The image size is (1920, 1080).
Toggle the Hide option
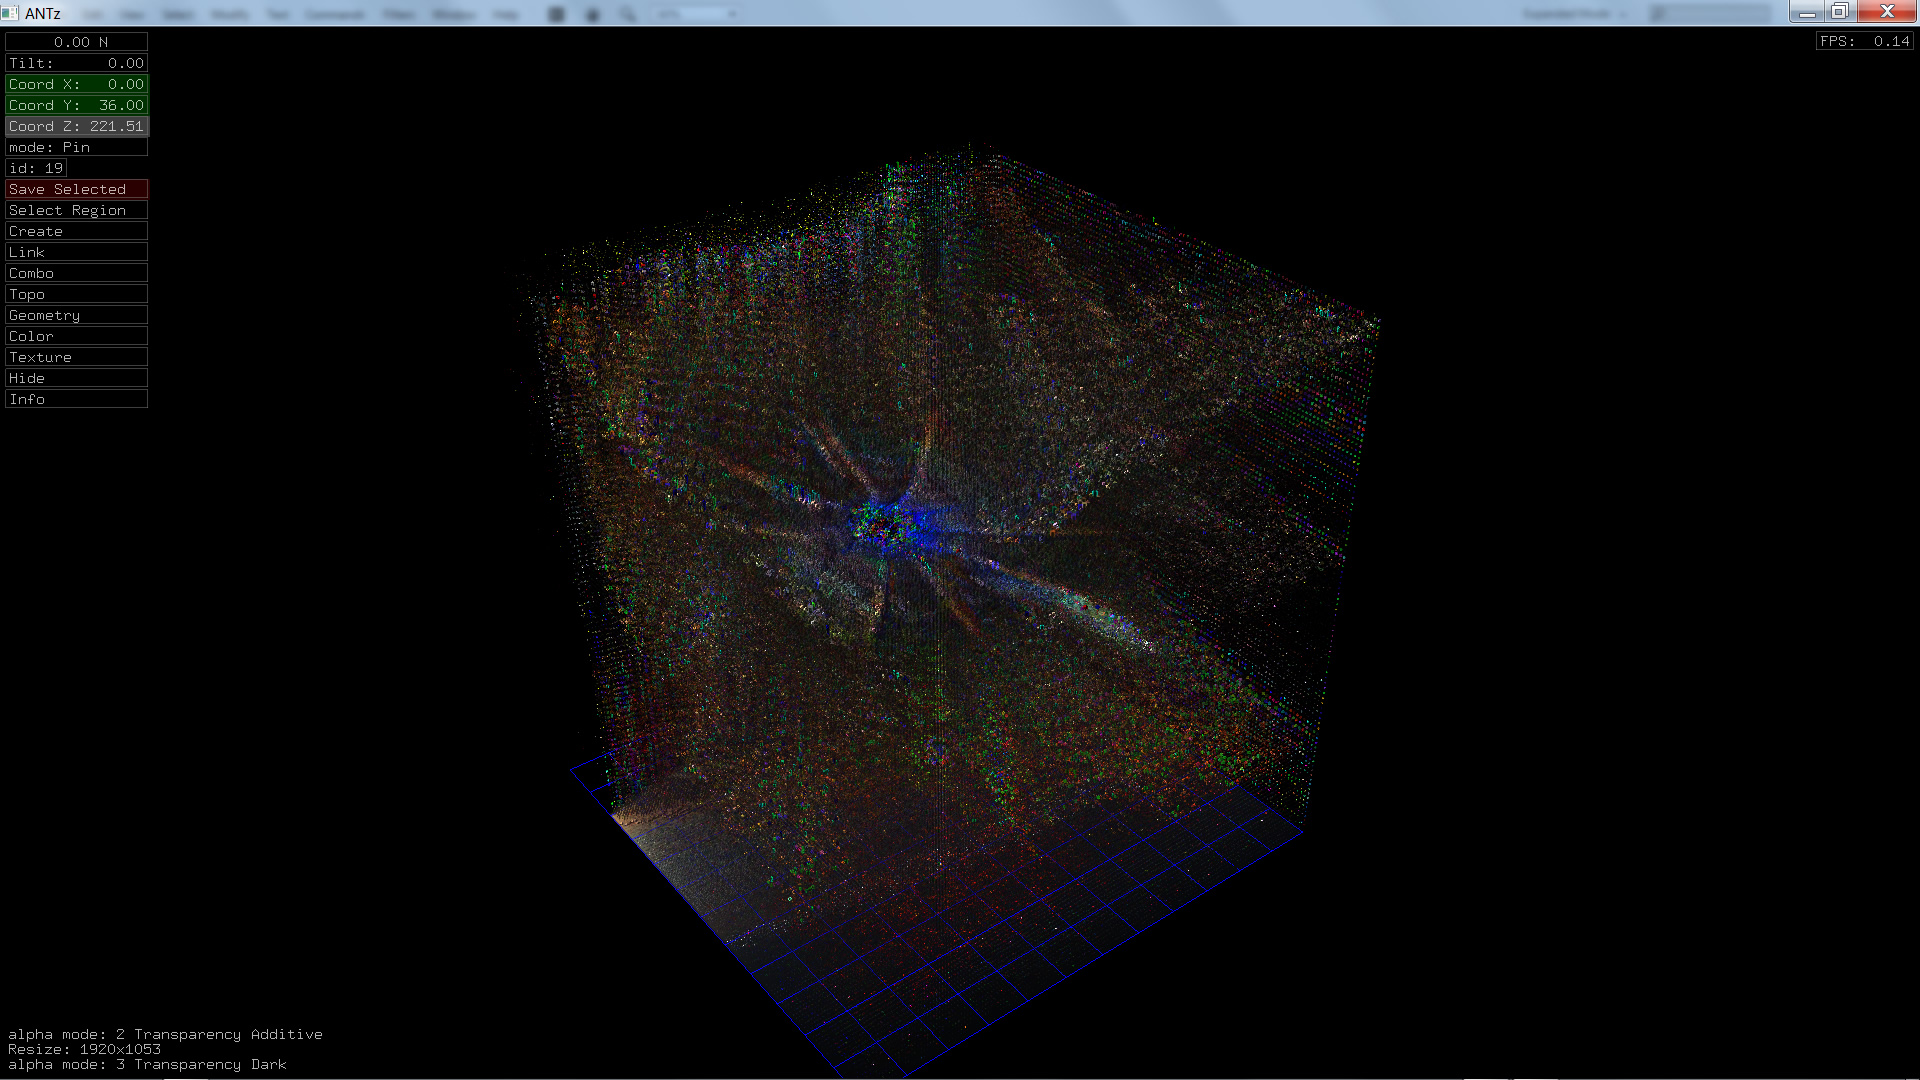click(x=76, y=378)
